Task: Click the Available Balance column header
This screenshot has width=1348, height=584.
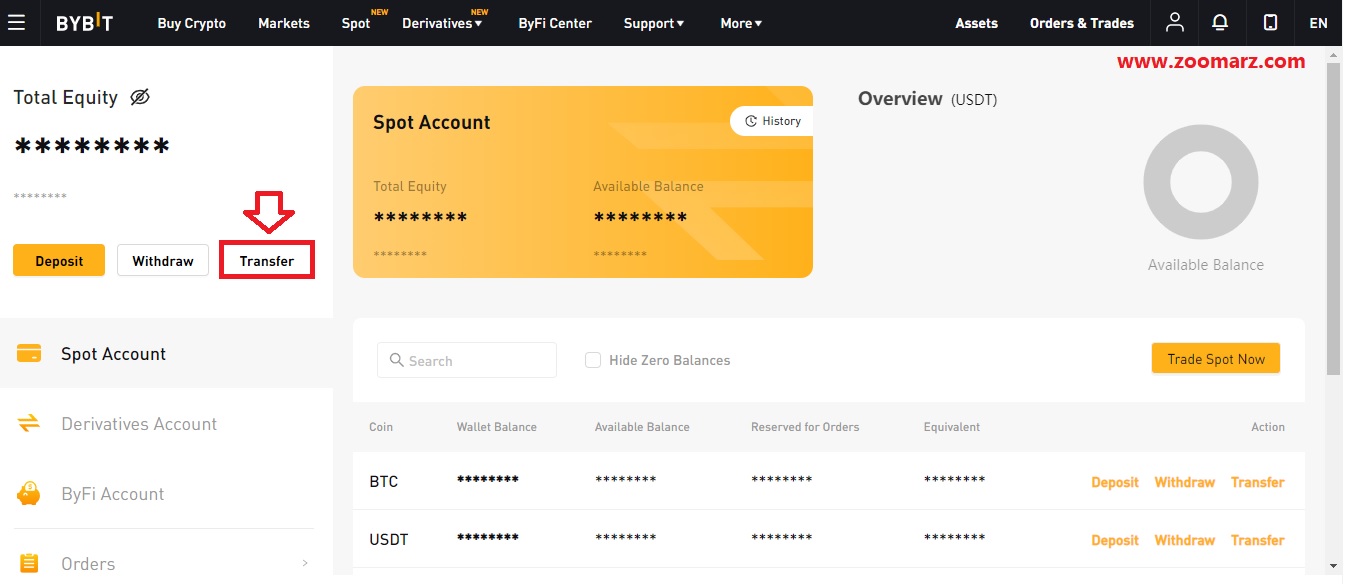Action: (x=642, y=427)
